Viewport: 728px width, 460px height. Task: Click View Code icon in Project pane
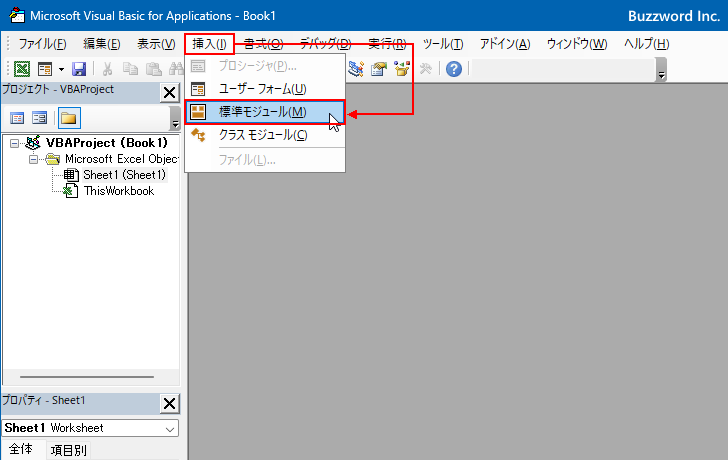[x=17, y=118]
